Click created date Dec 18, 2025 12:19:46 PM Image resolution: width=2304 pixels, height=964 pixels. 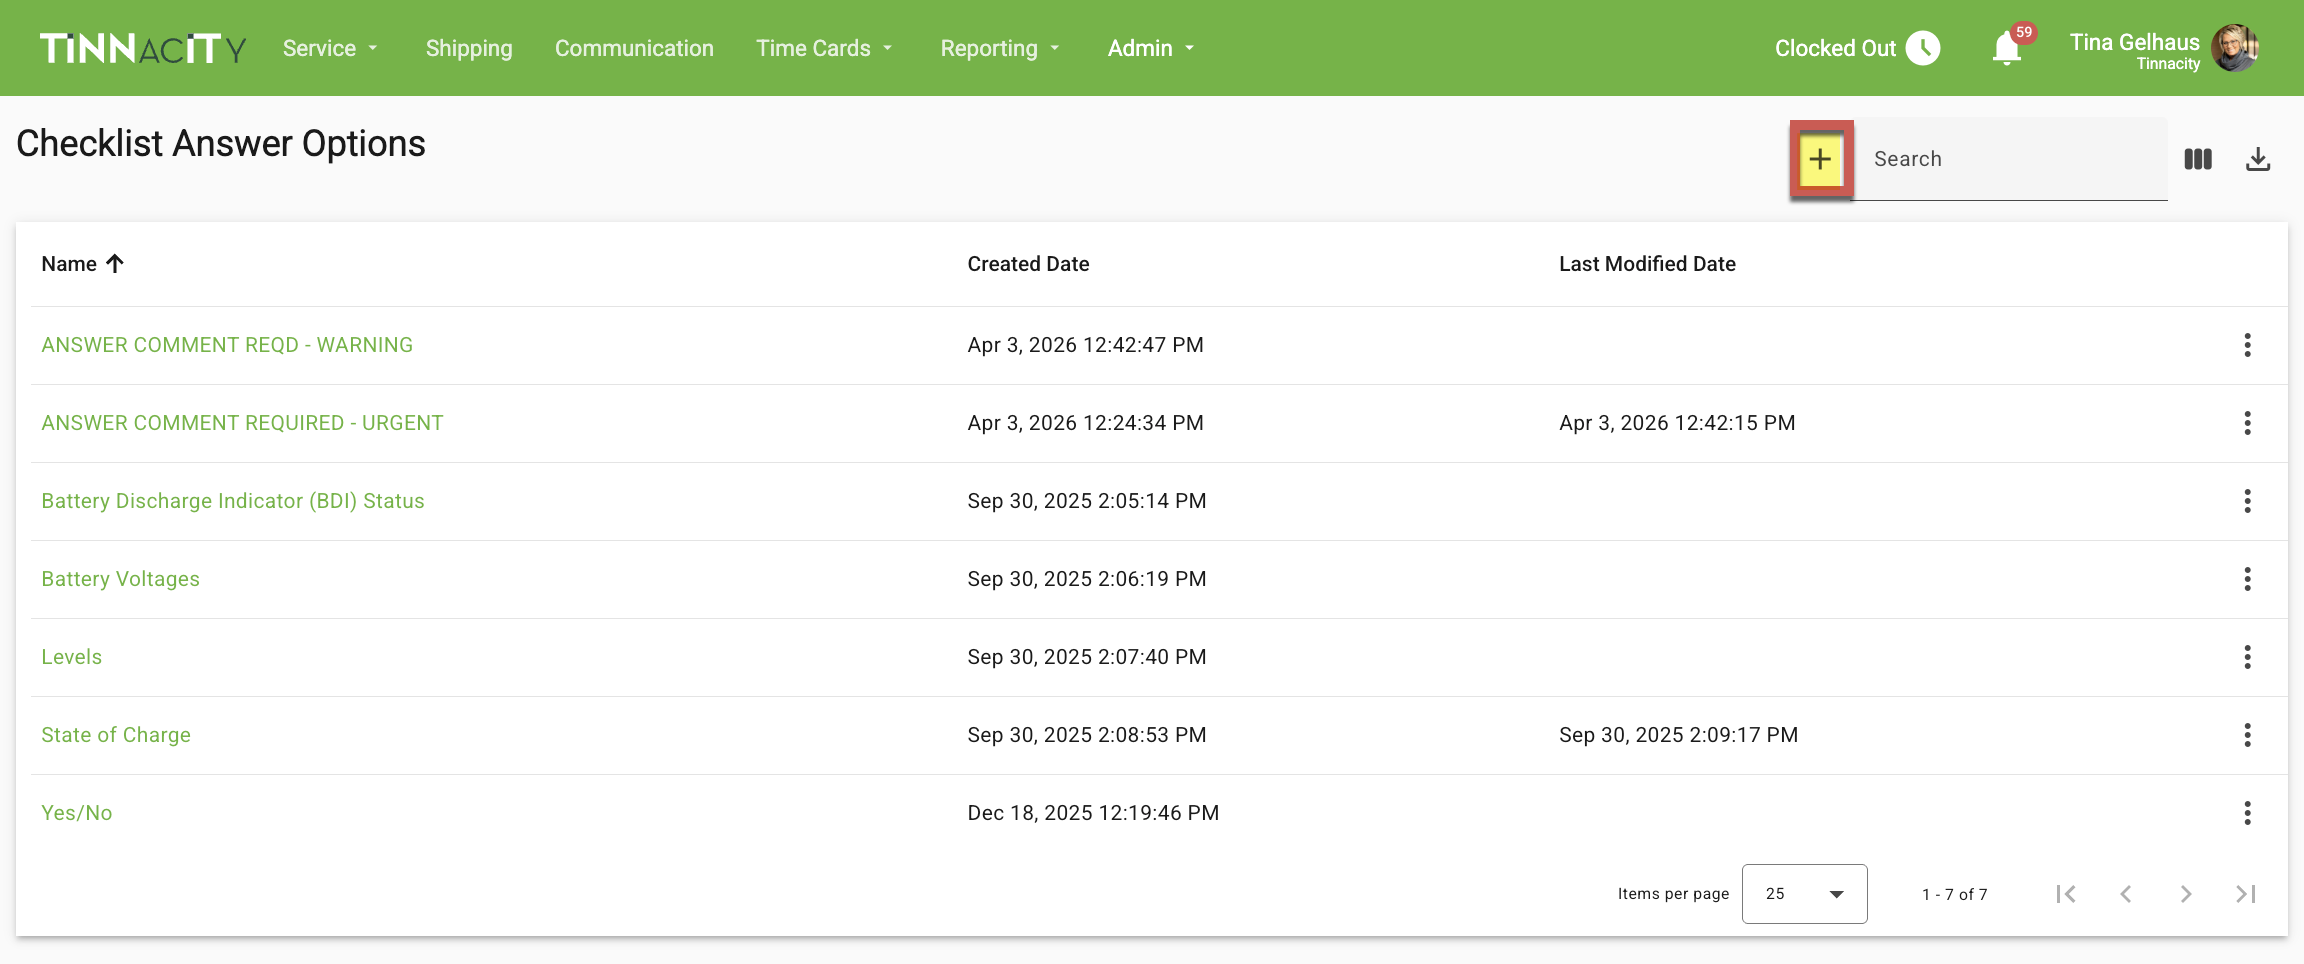point(1093,813)
